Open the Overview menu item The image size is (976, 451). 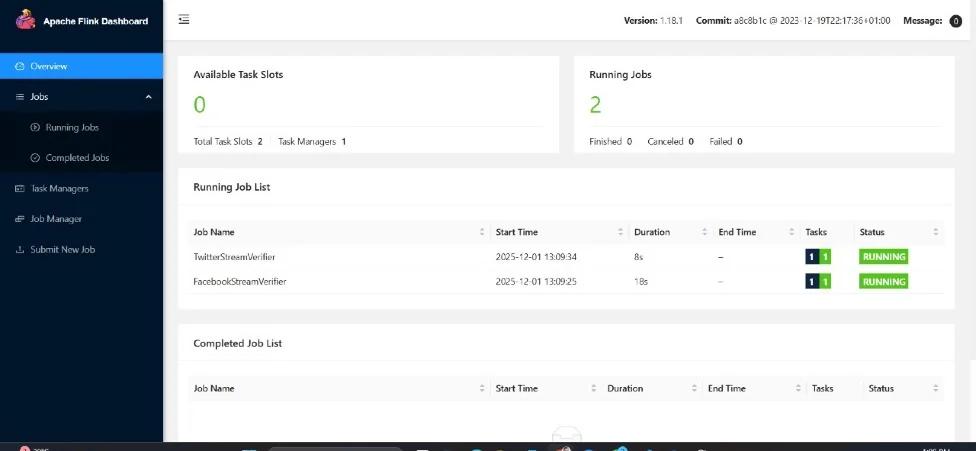pyautogui.click(x=82, y=66)
